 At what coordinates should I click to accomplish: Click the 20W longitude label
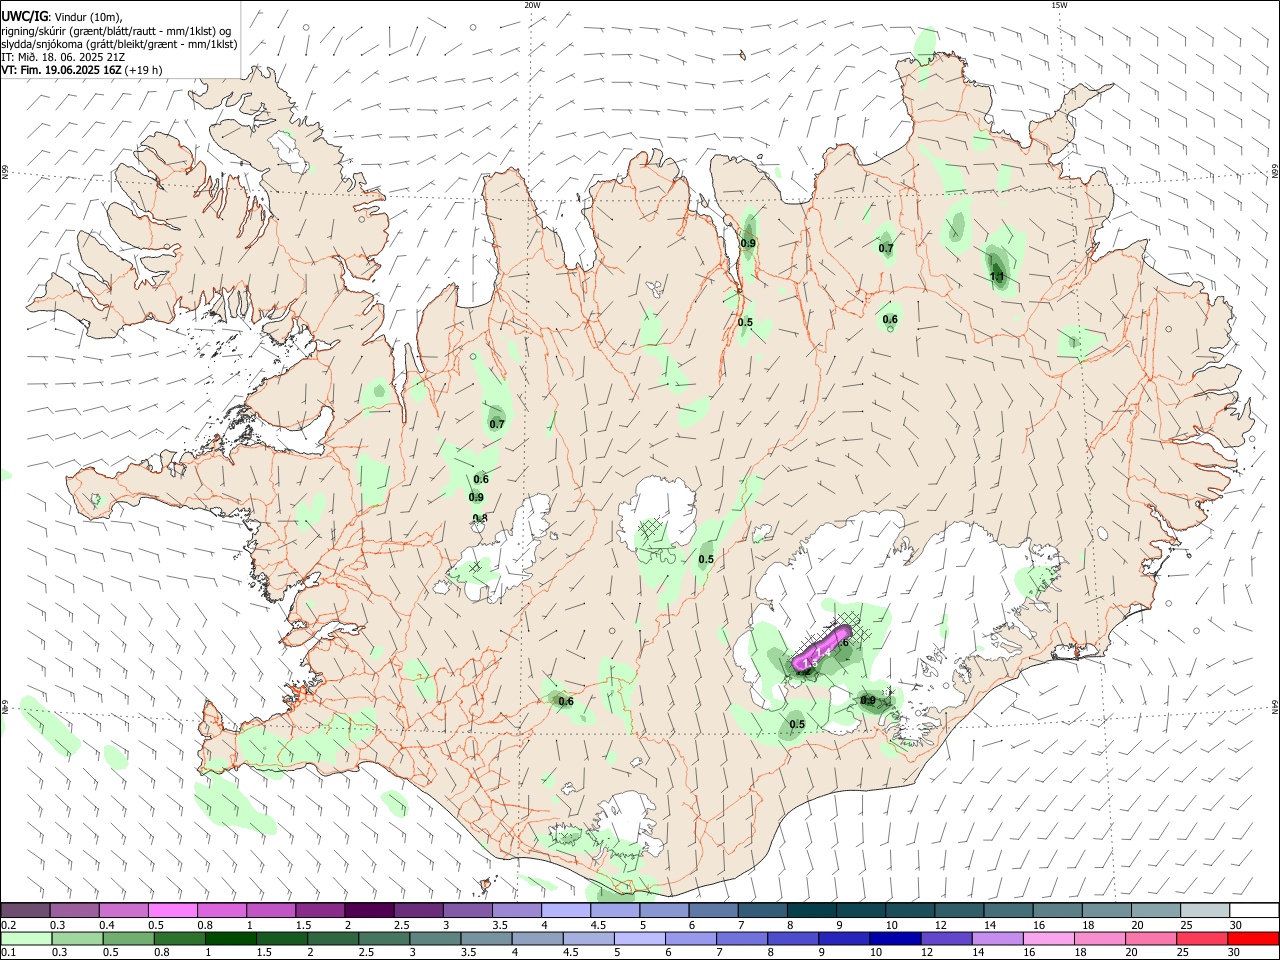point(532,5)
